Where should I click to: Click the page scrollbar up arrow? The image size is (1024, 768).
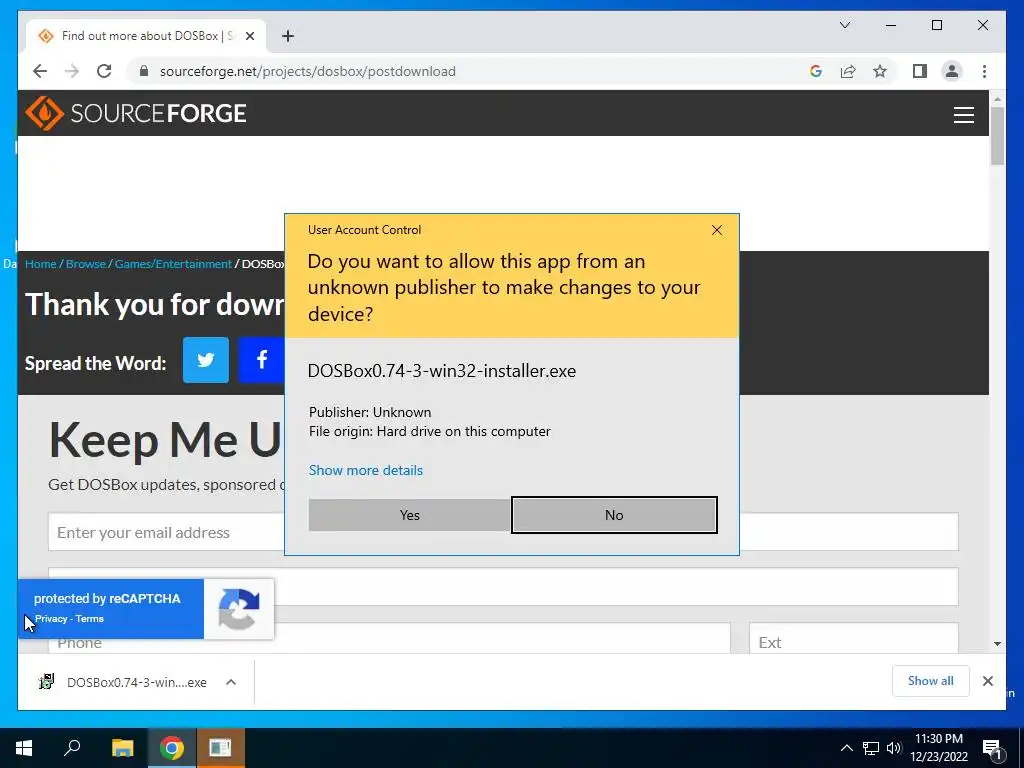(x=997, y=99)
